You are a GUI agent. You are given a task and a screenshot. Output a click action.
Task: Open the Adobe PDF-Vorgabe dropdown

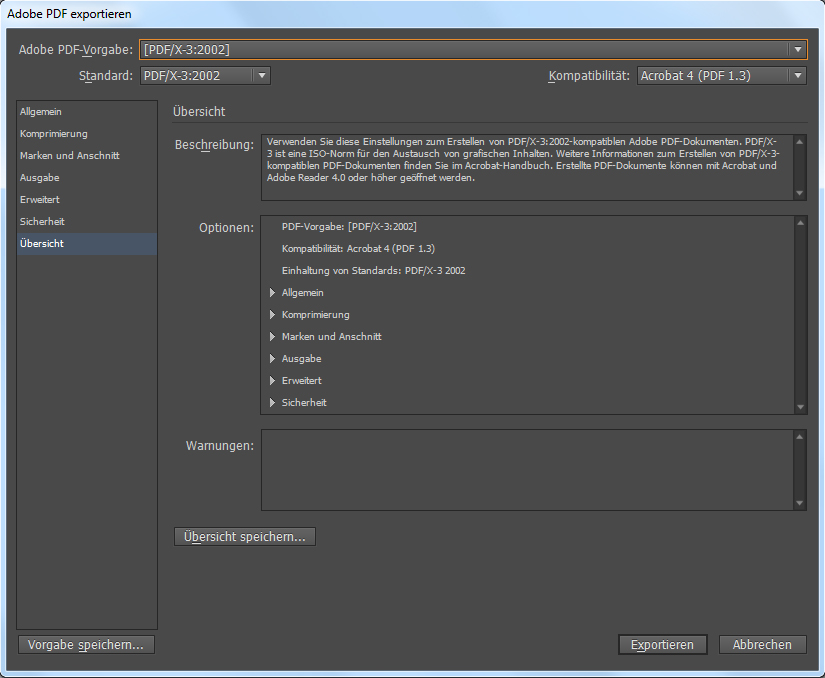point(472,49)
